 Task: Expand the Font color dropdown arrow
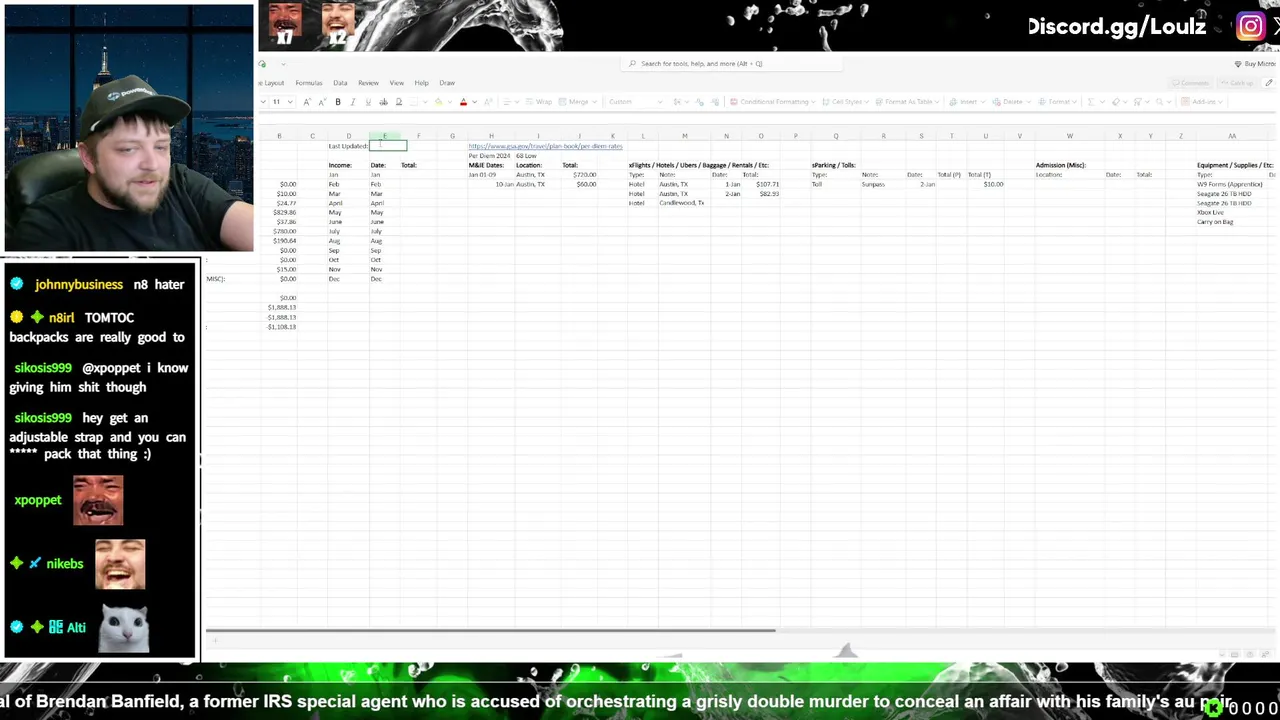[475, 102]
